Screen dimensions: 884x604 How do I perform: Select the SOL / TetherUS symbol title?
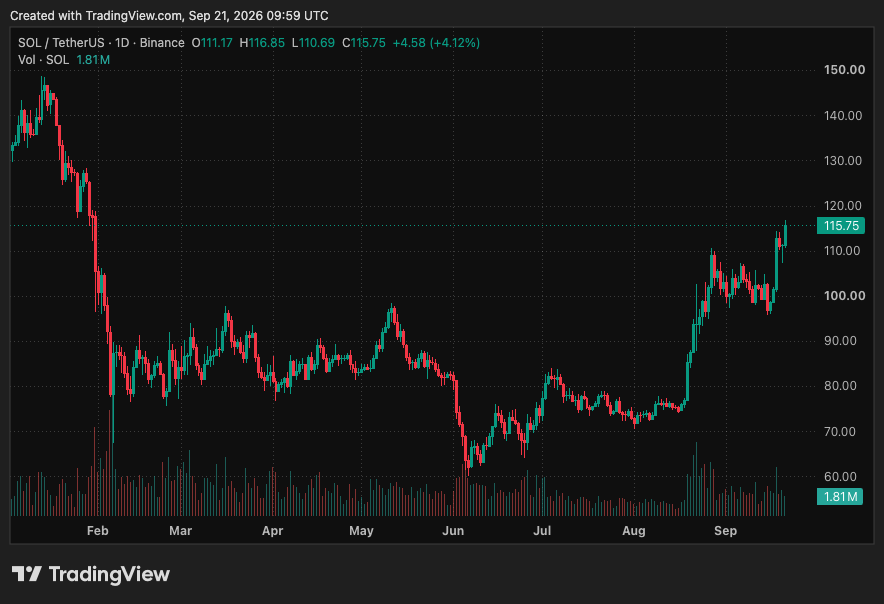(x=61, y=43)
